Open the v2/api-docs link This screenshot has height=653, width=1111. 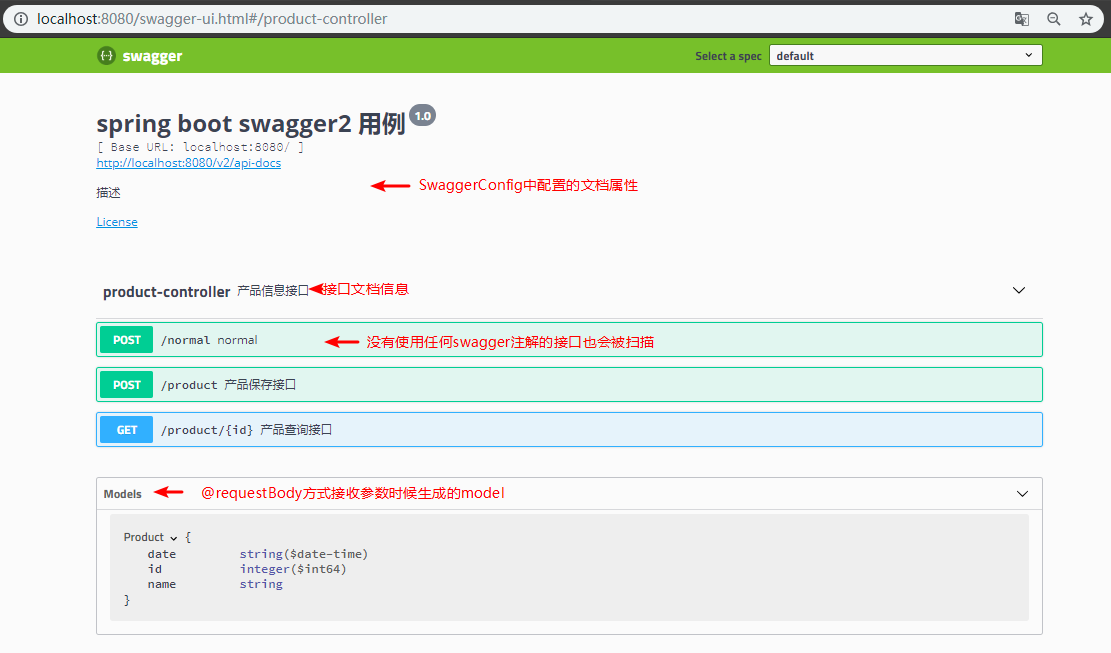coord(188,163)
